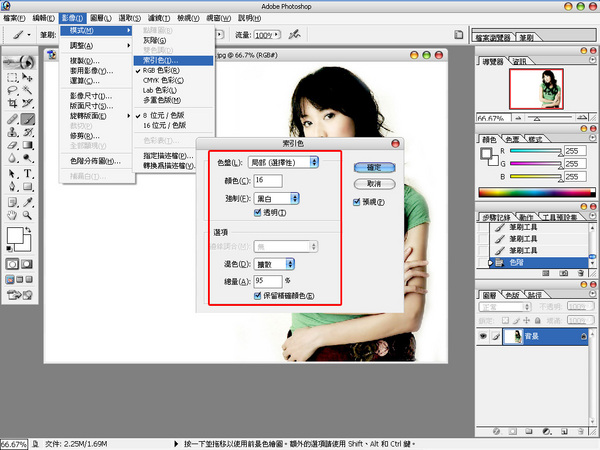Toggle the 透明 checkbox in dialog
The height and width of the screenshot is (450, 600).
258,212
